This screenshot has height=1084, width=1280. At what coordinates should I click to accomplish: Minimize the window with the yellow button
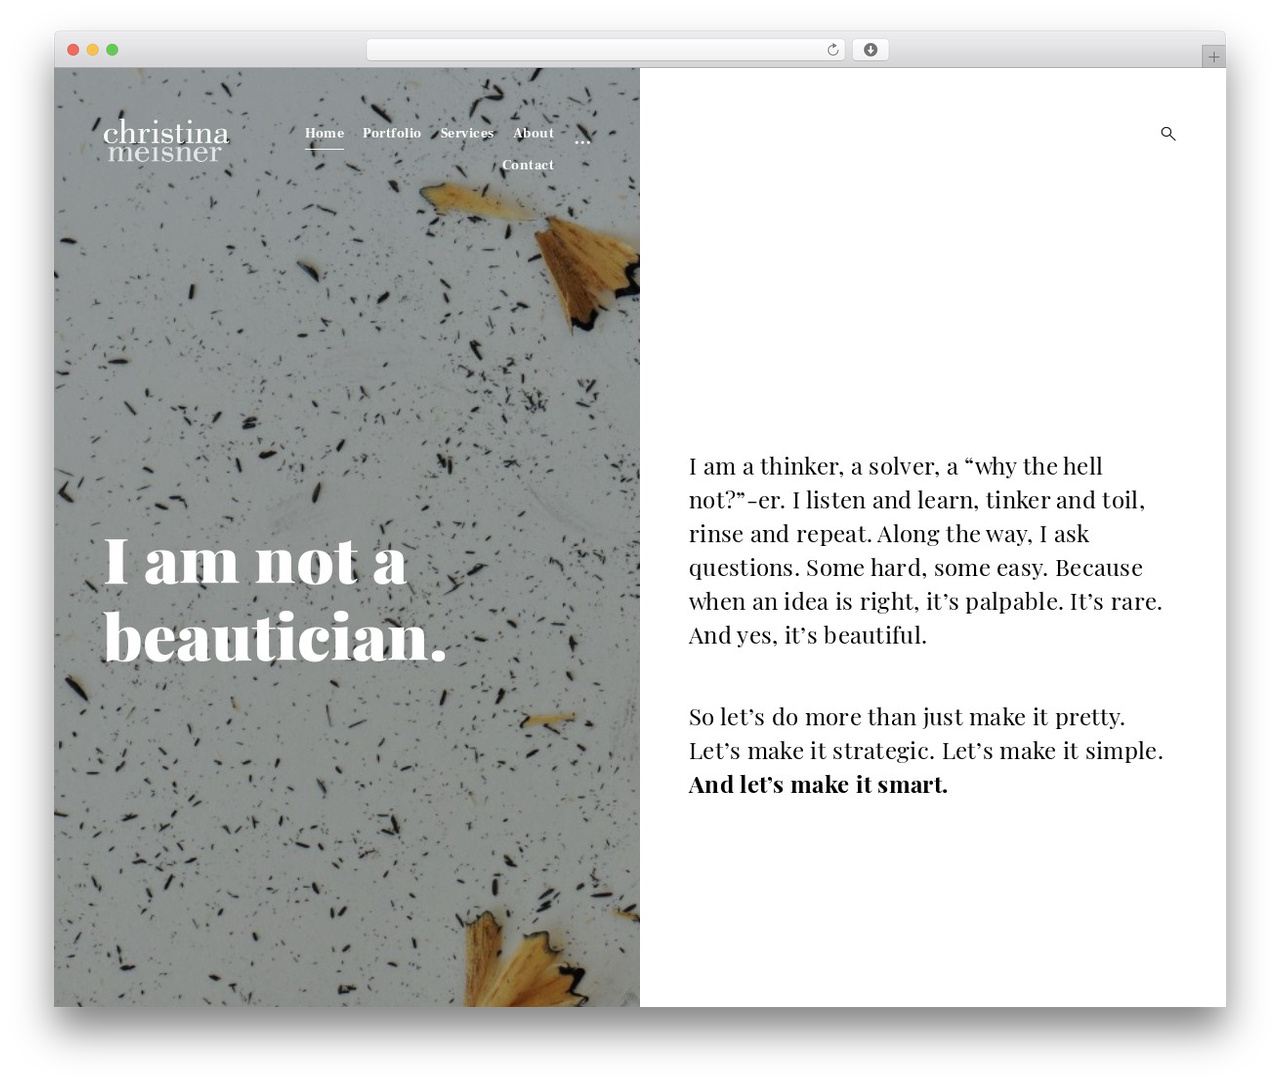[x=92, y=50]
